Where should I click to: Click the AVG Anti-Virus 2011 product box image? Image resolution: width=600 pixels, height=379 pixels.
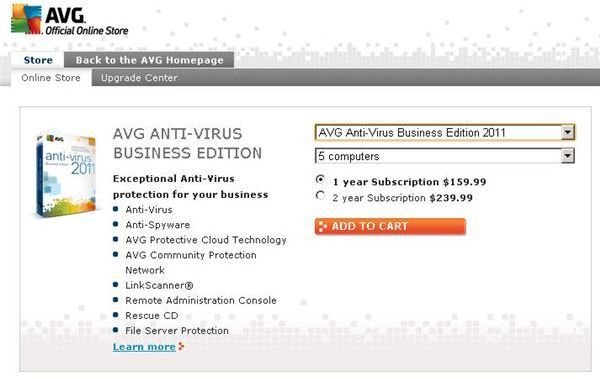coord(66,175)
